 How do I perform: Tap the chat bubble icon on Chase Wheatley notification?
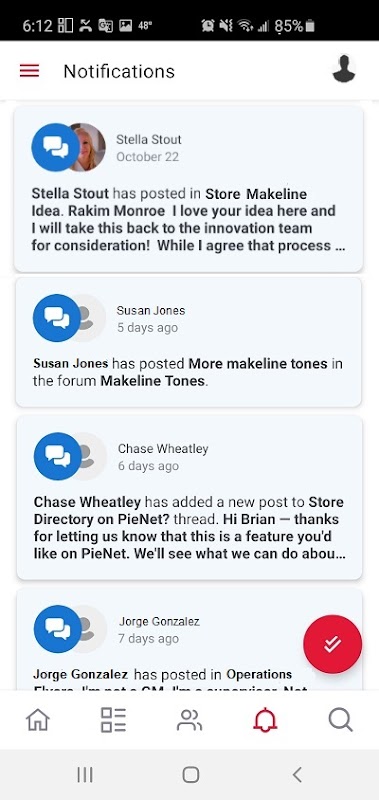coord(57,456)
